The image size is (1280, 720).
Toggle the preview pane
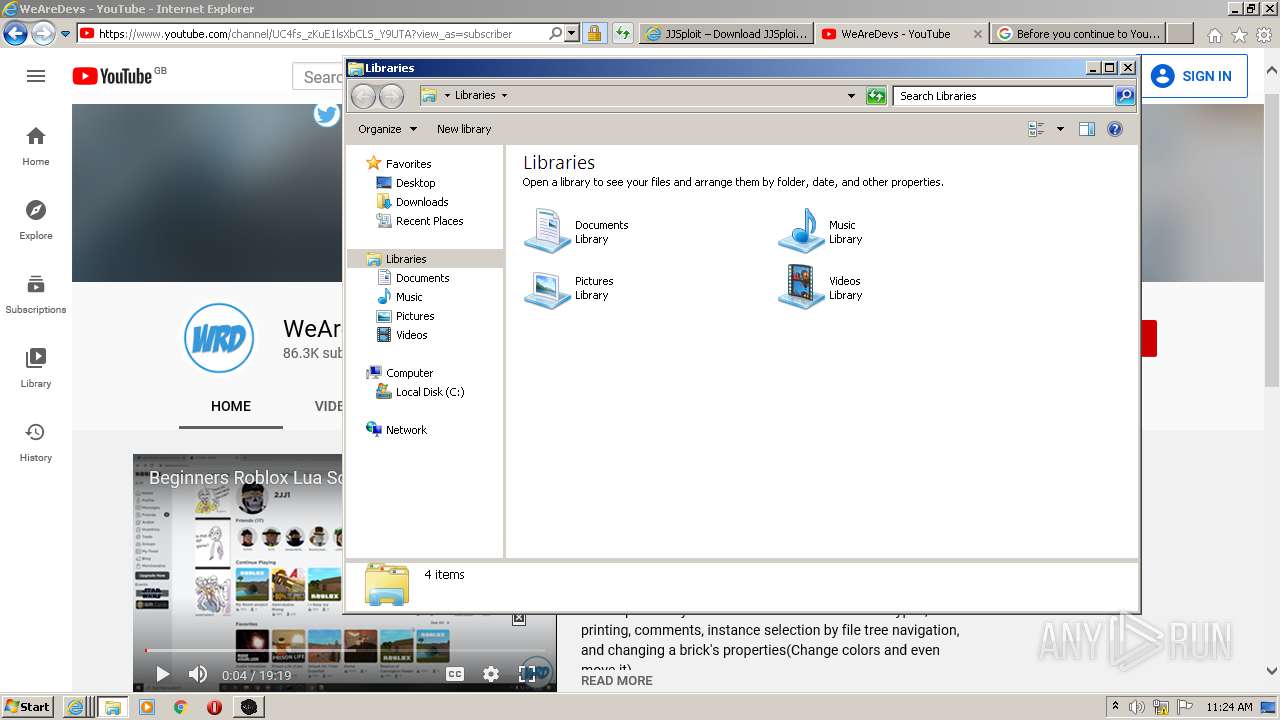(x=1087, y=129)
